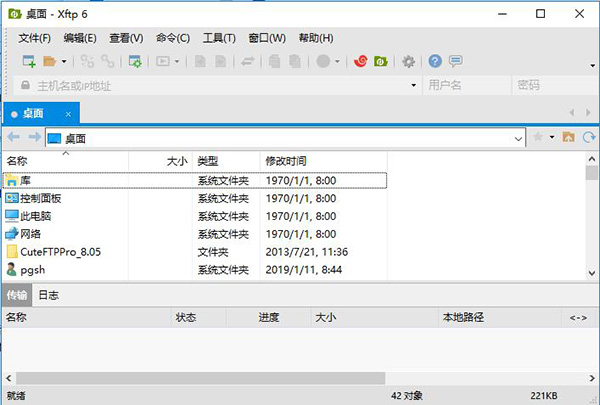The image size is (600, 405).
Task: Refresh the current folder listing
Action: [x=589, y=137]
